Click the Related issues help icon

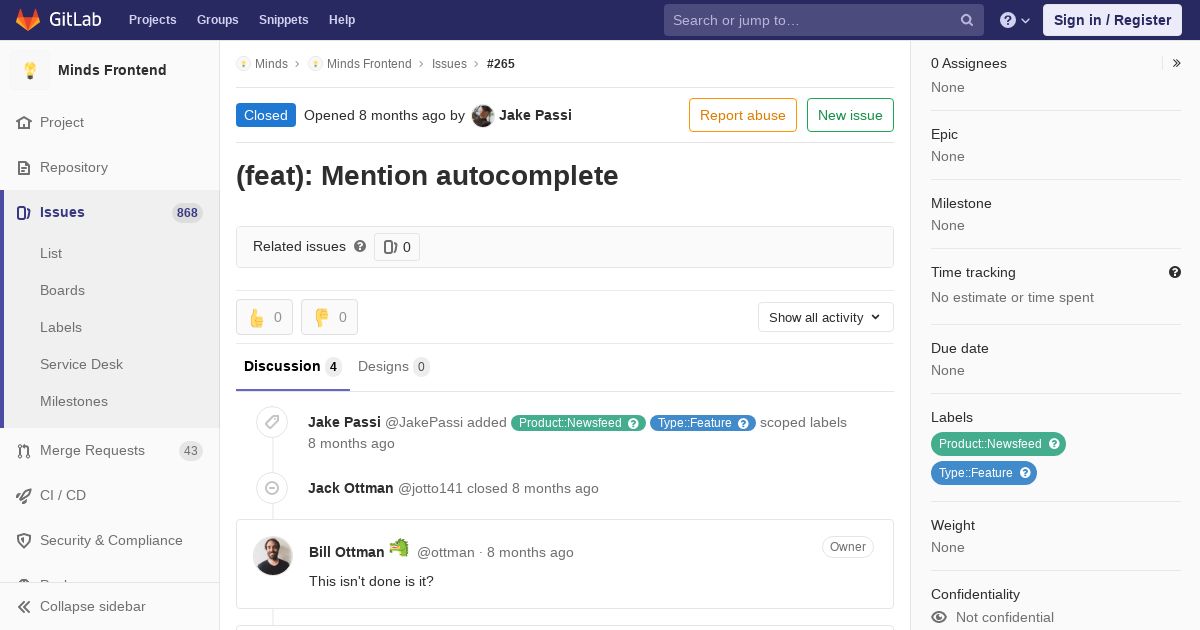360,246
